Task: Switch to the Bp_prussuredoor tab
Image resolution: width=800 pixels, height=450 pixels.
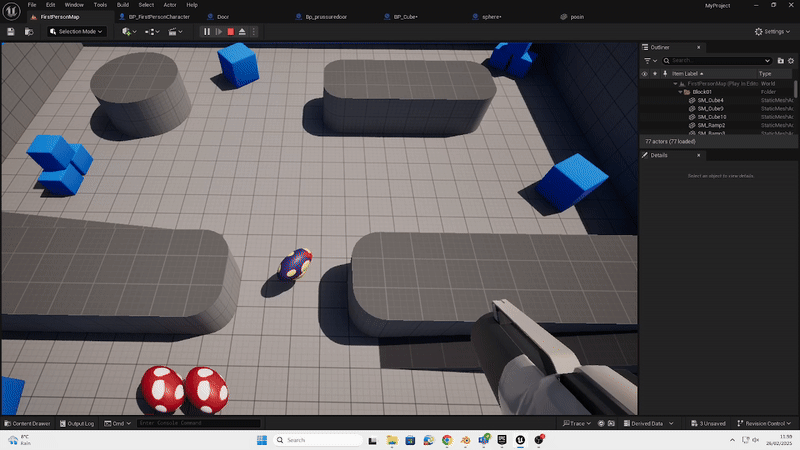Action: [x=326, y=17]
